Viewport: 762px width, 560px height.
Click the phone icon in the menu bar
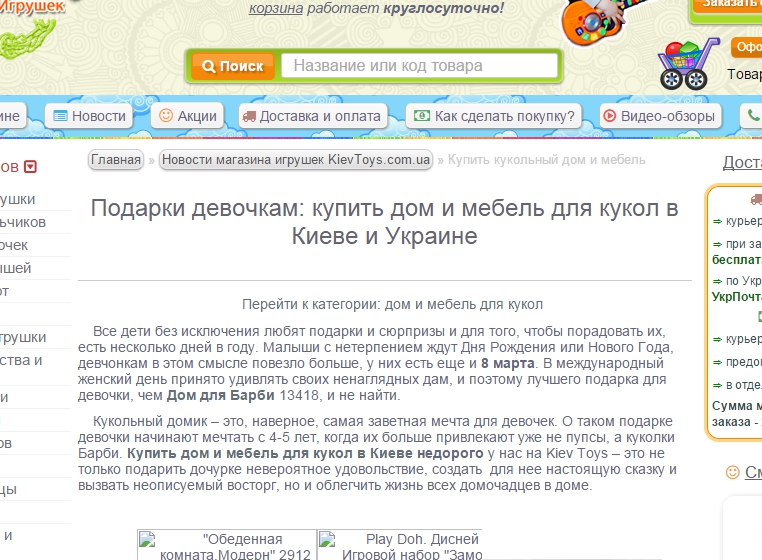click(753, 116)
